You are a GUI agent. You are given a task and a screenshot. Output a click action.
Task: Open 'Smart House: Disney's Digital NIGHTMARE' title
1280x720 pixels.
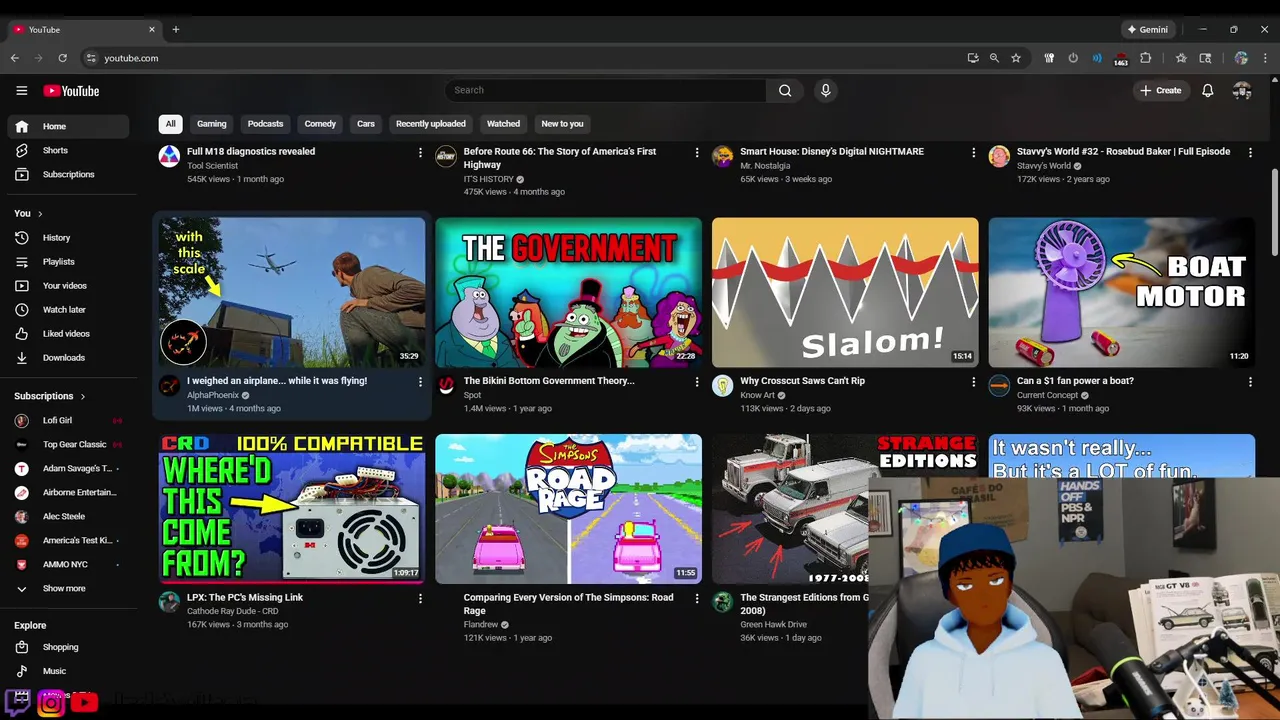point(832,152)
